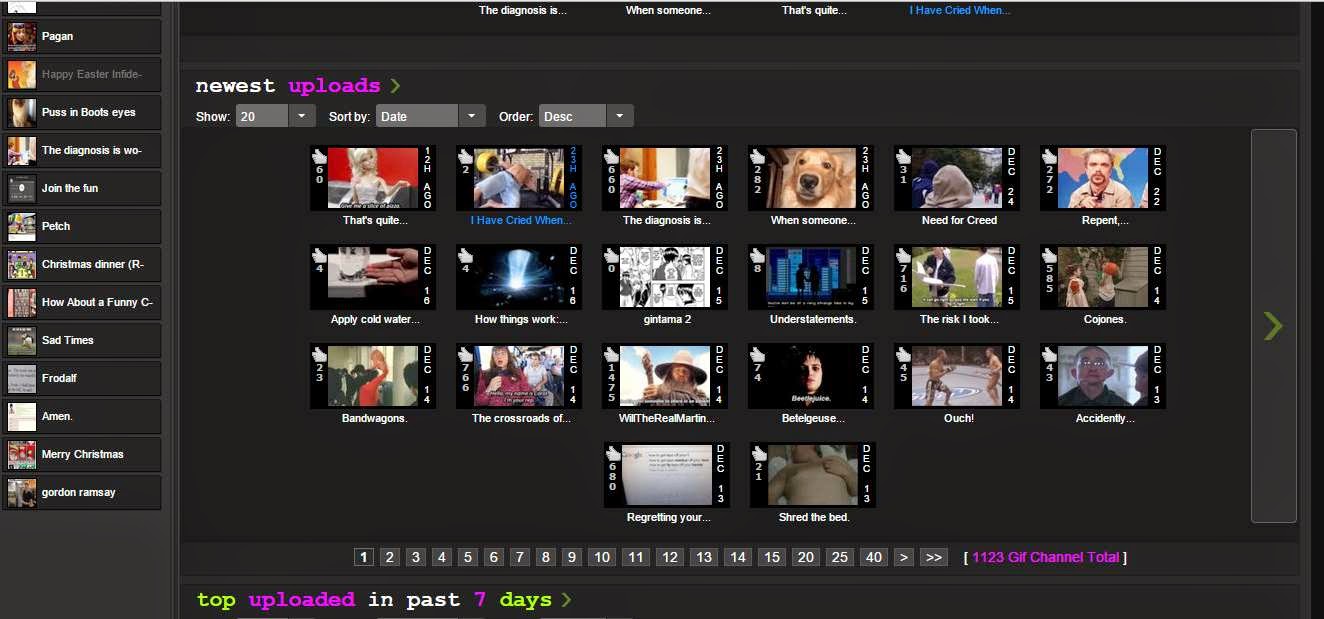The height and width of the screenshot is (619, 1324).
Task: Click green arrow beside newest uploads heading
Action: point(395,86)
